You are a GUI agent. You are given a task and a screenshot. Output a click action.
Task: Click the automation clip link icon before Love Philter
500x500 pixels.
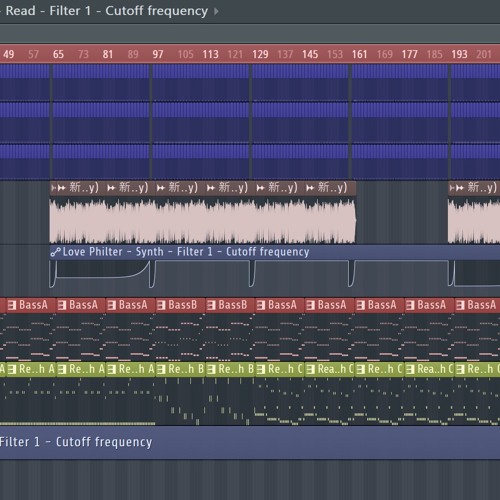[x=55, y=252]
